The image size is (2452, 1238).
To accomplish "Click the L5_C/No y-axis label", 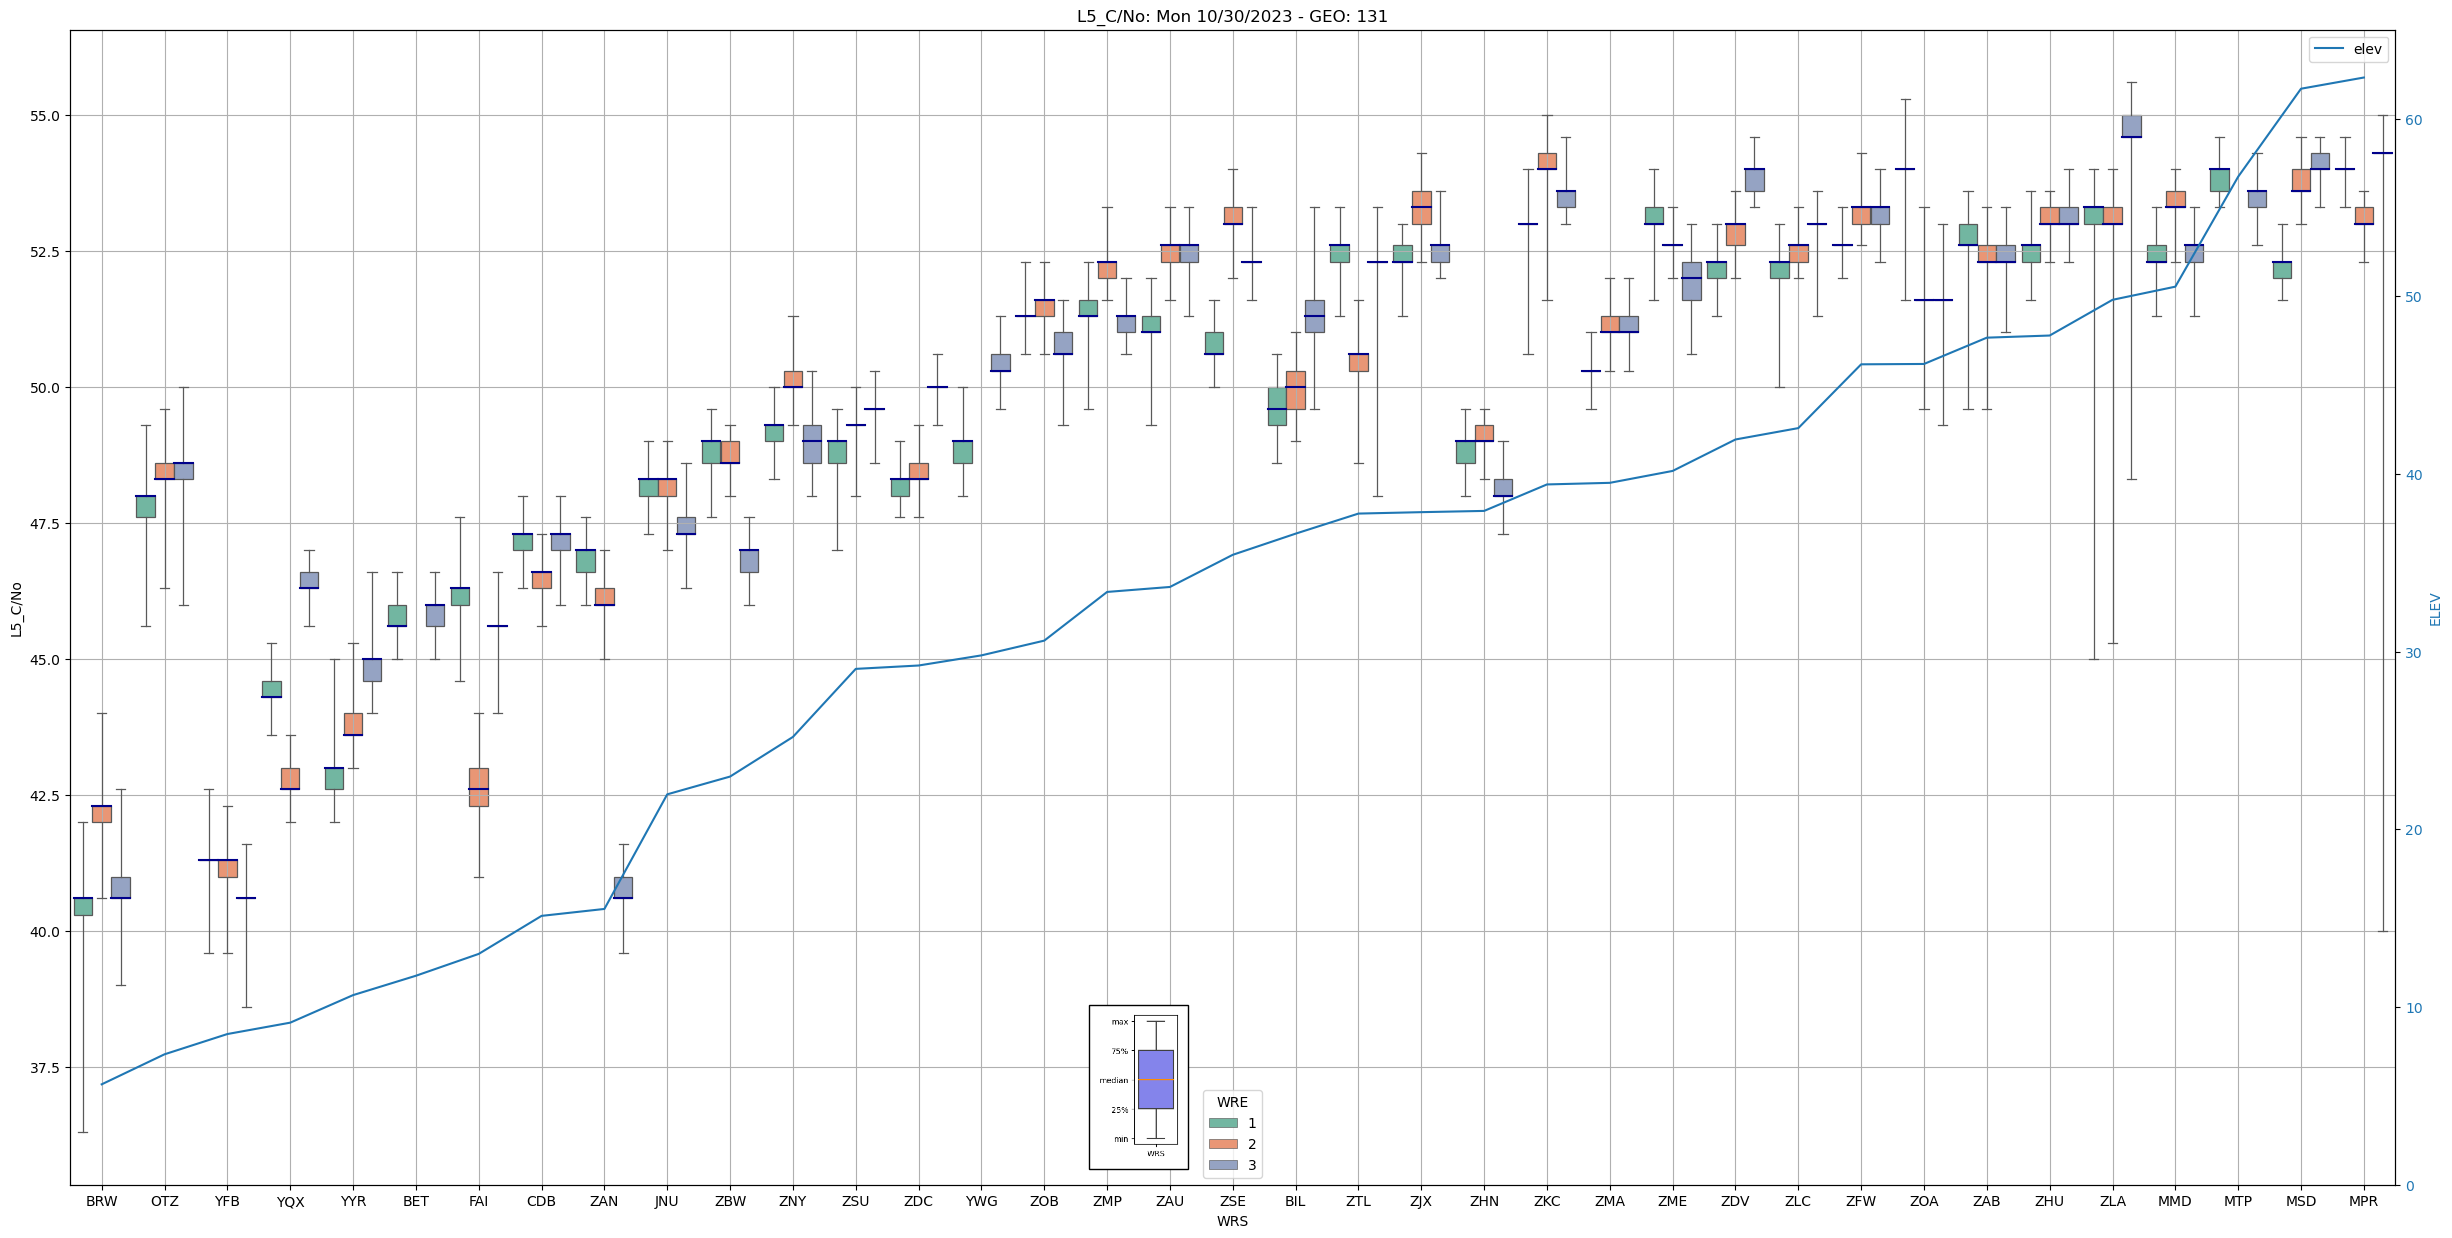I will coord(16,609).
